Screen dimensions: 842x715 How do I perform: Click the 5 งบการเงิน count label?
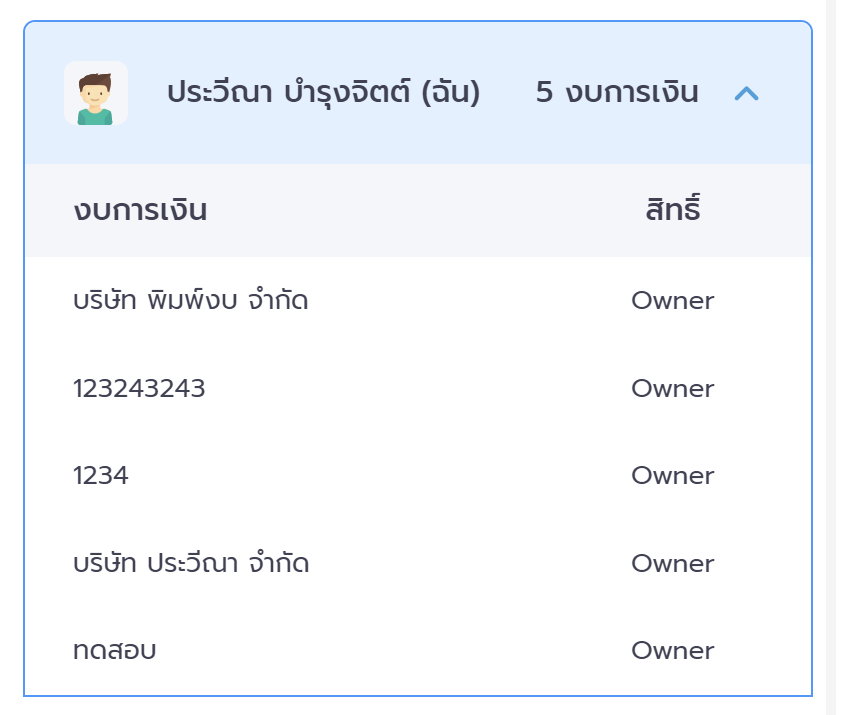point(617,94)
